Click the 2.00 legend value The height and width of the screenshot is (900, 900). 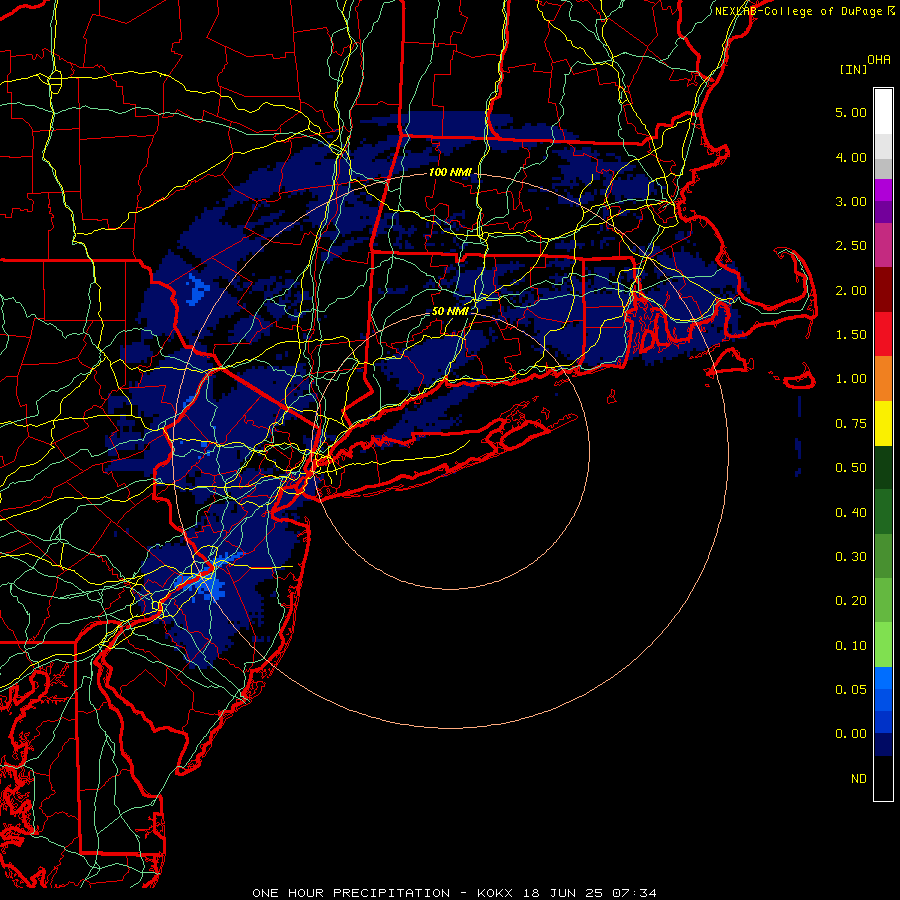click(x=851, y=290)
